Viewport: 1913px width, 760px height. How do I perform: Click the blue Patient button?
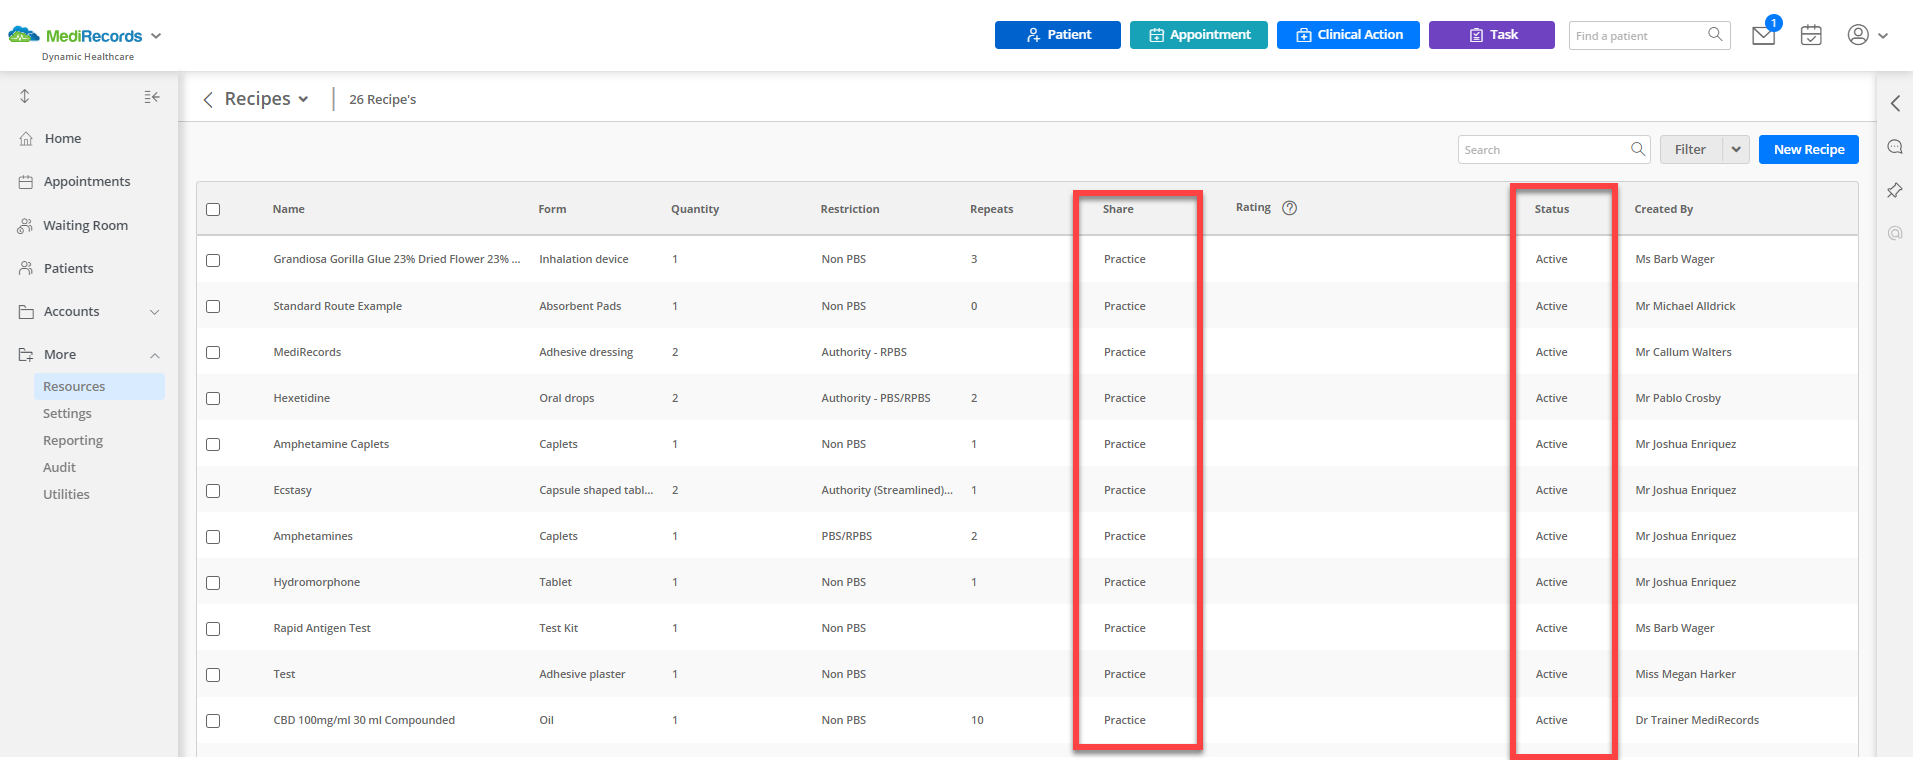pos(1057,35)
